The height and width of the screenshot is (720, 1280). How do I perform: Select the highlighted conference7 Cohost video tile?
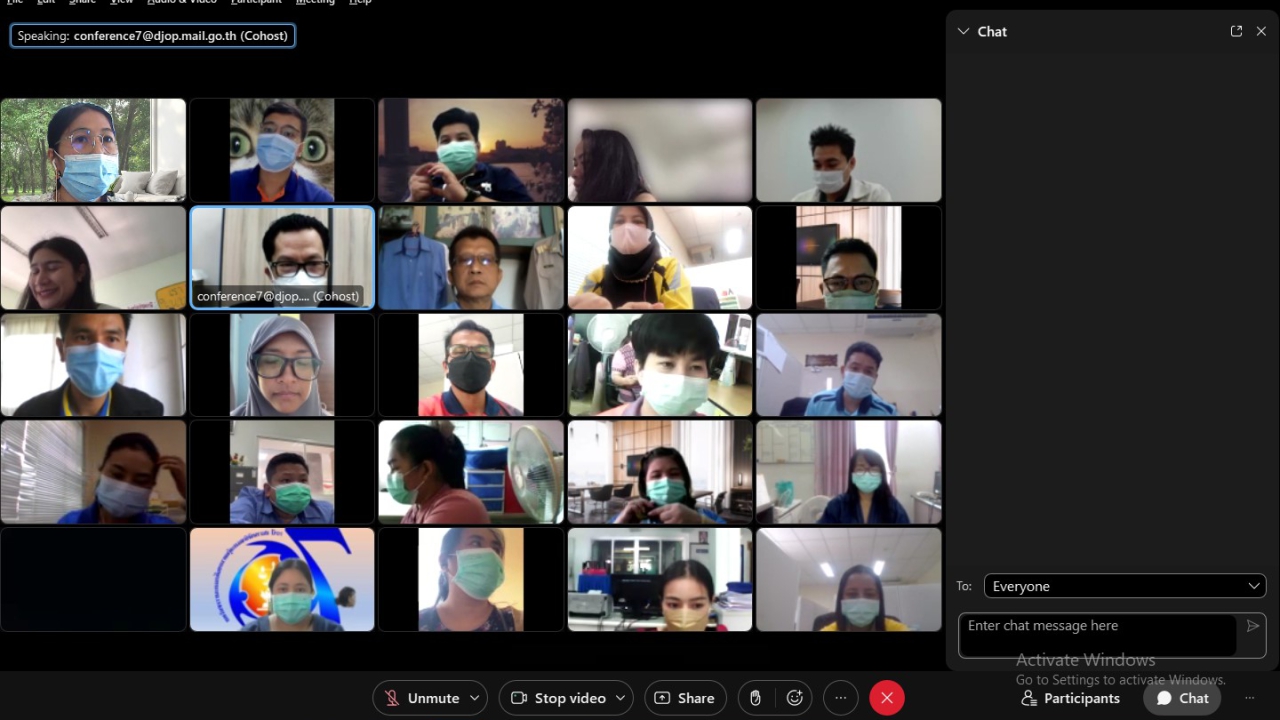tap(282, 257)
